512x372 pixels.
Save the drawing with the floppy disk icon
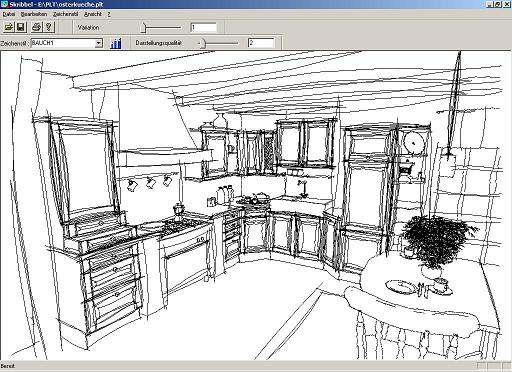[x=21, y=27]
